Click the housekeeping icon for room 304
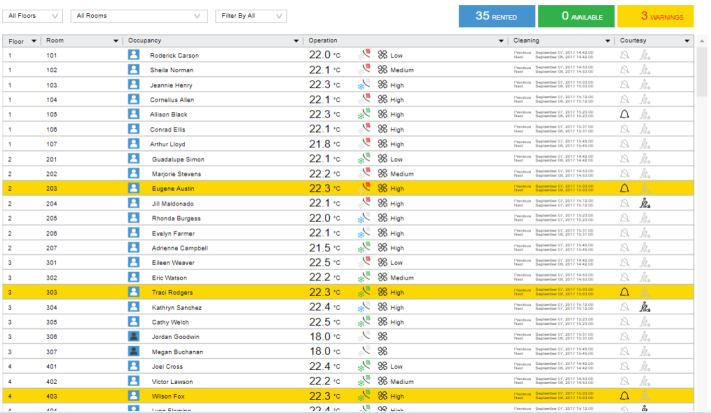711x413 pixels. click(x=645, y=307)
